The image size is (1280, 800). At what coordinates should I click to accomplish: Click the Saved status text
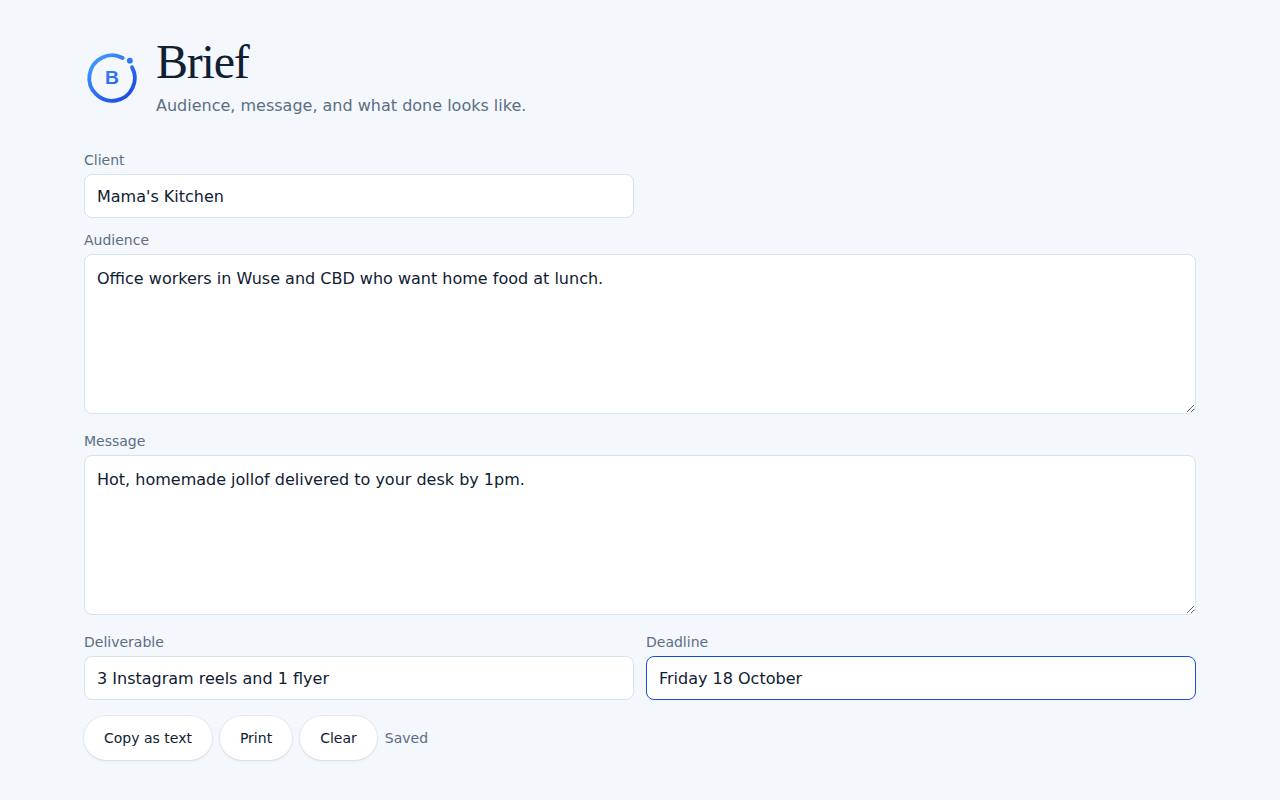coord(406,738)
